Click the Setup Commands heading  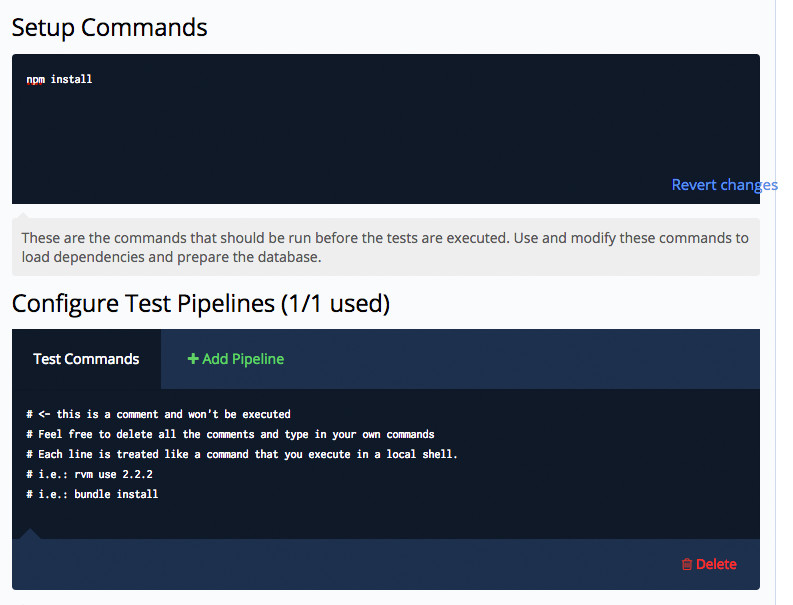click(x=110, y=27)
